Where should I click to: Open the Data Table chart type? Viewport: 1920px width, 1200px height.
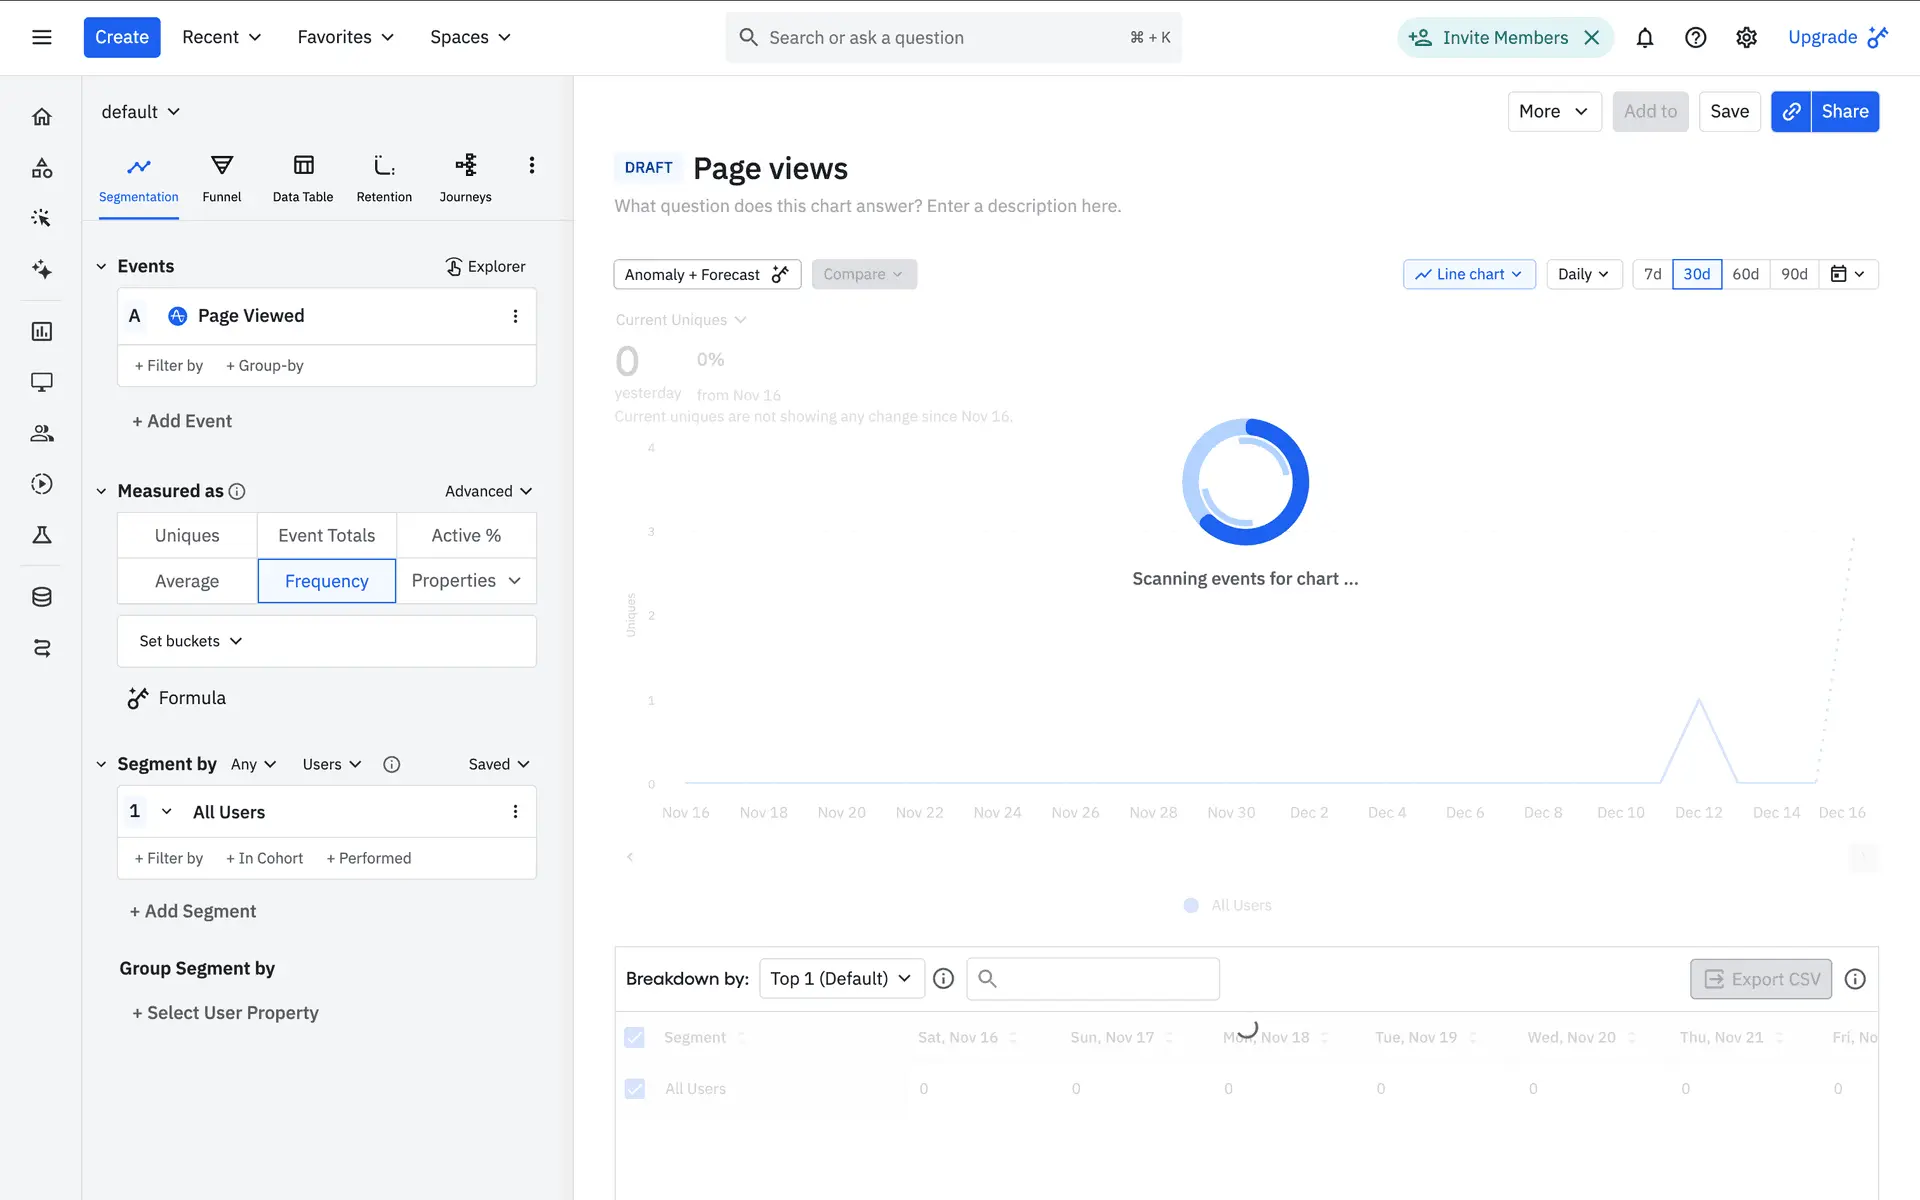click(x=303, y=178)
